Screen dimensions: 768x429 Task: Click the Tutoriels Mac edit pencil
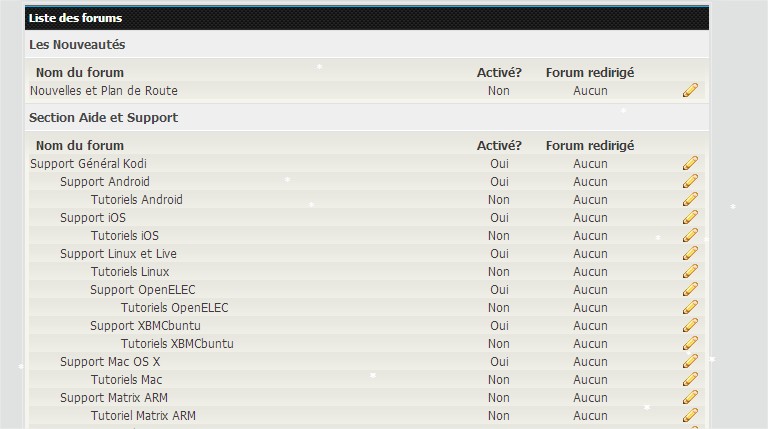click(x=690, y=379)
